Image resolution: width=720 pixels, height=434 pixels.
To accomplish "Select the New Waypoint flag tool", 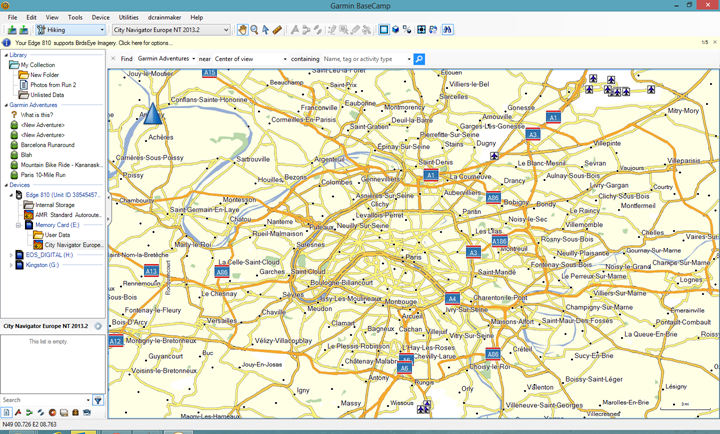I will pos(295,30).
